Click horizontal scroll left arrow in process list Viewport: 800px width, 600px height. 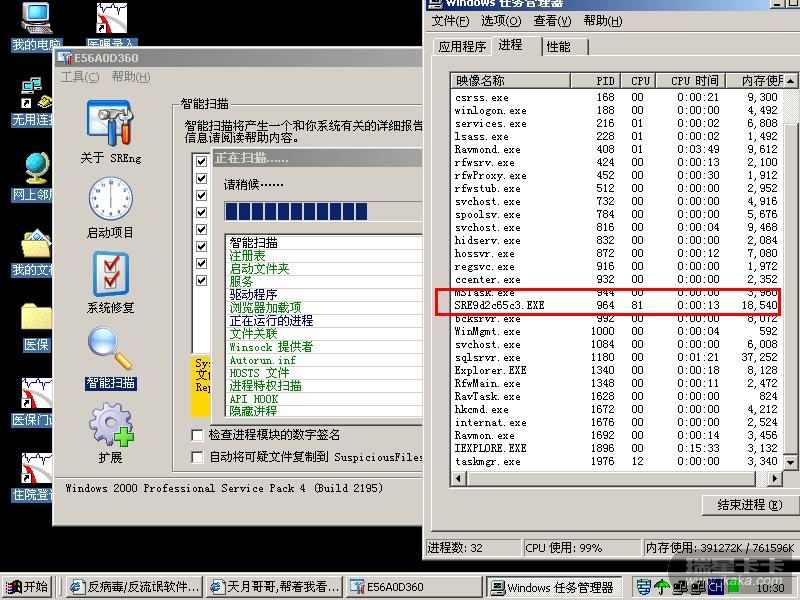[459, 479]
